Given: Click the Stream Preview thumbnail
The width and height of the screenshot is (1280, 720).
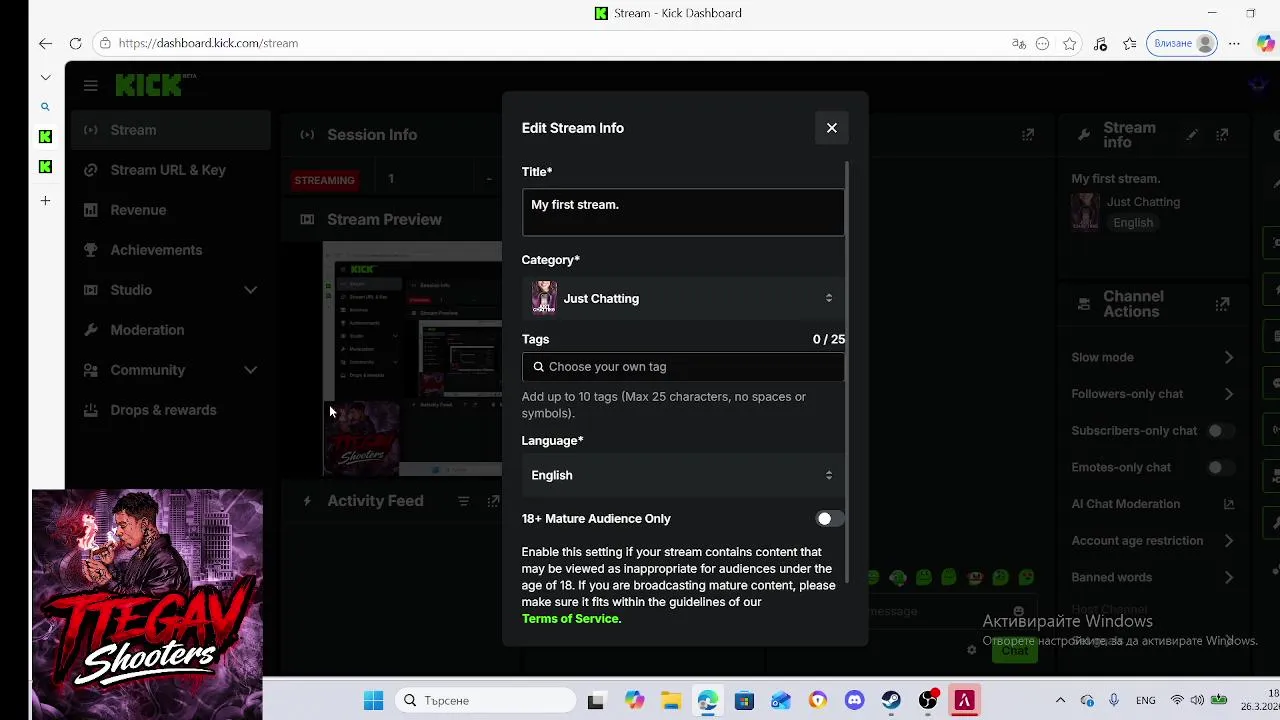Looking at the screenshot, I should (412, 358).
